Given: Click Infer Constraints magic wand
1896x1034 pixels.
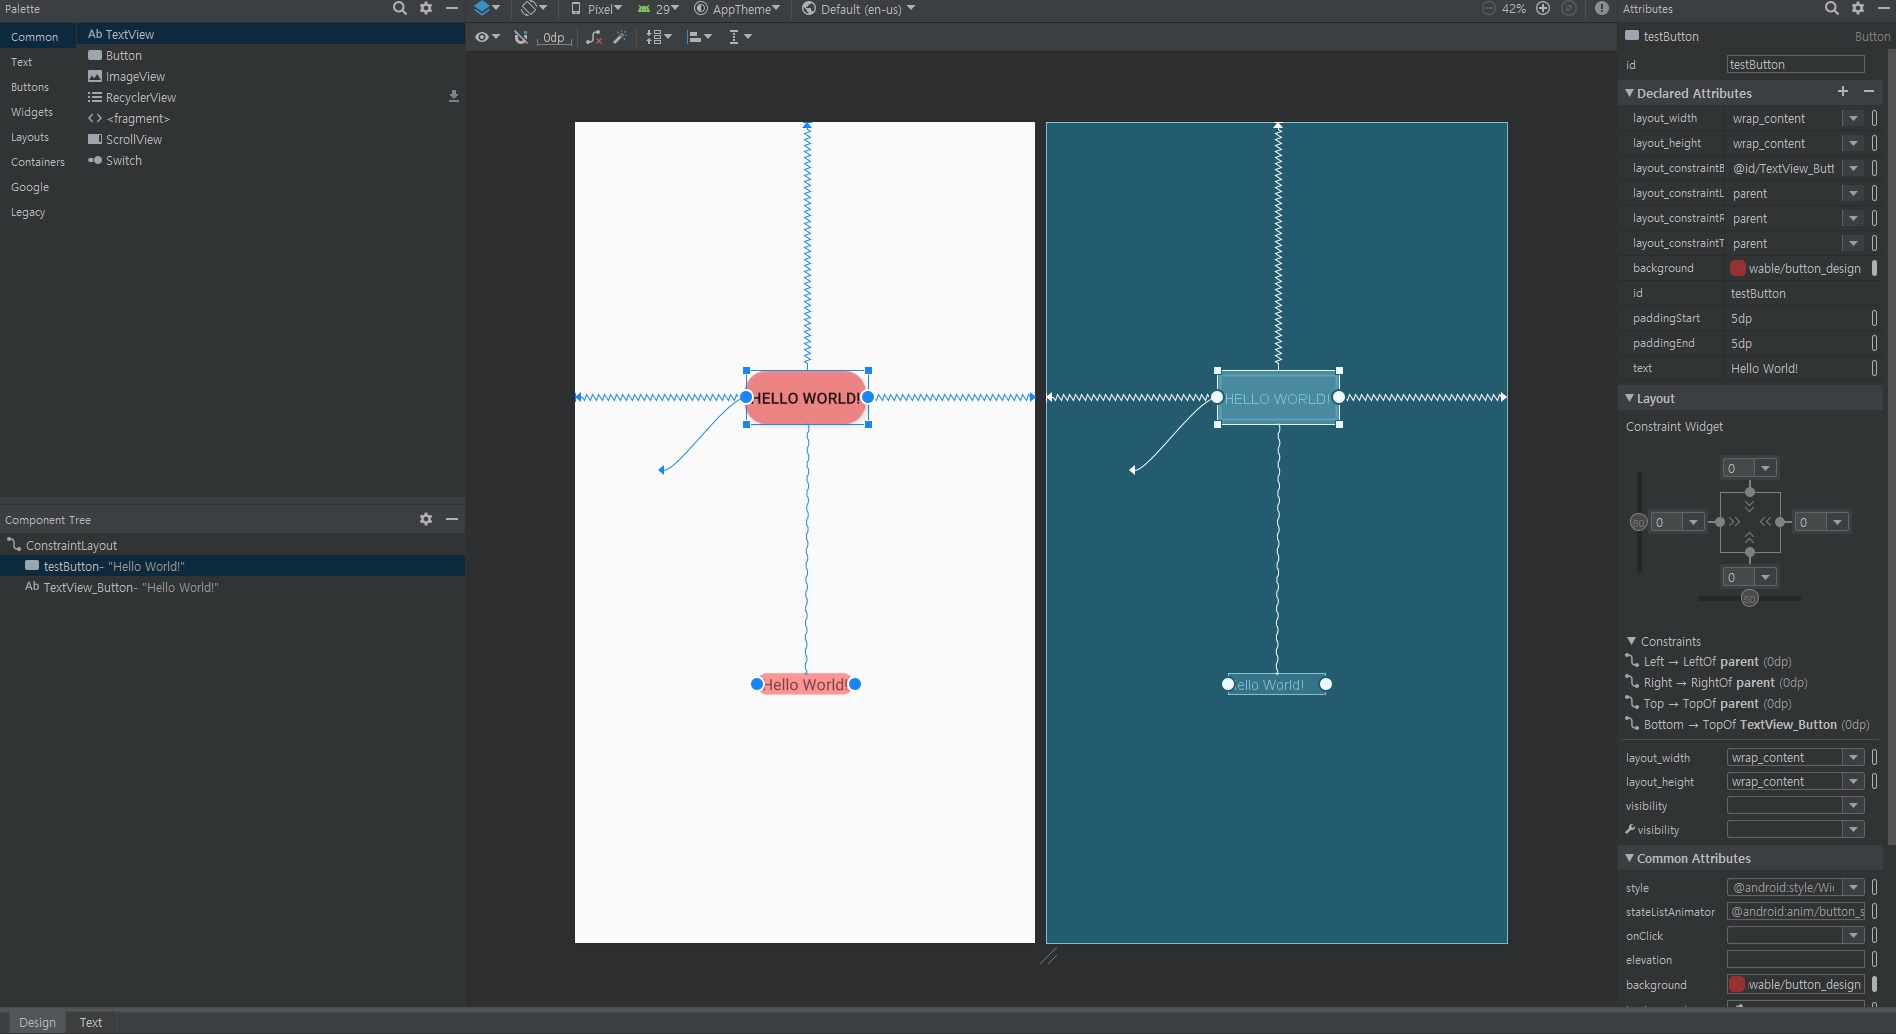Looking at the screenshot, I should click(x=620, y=36).
